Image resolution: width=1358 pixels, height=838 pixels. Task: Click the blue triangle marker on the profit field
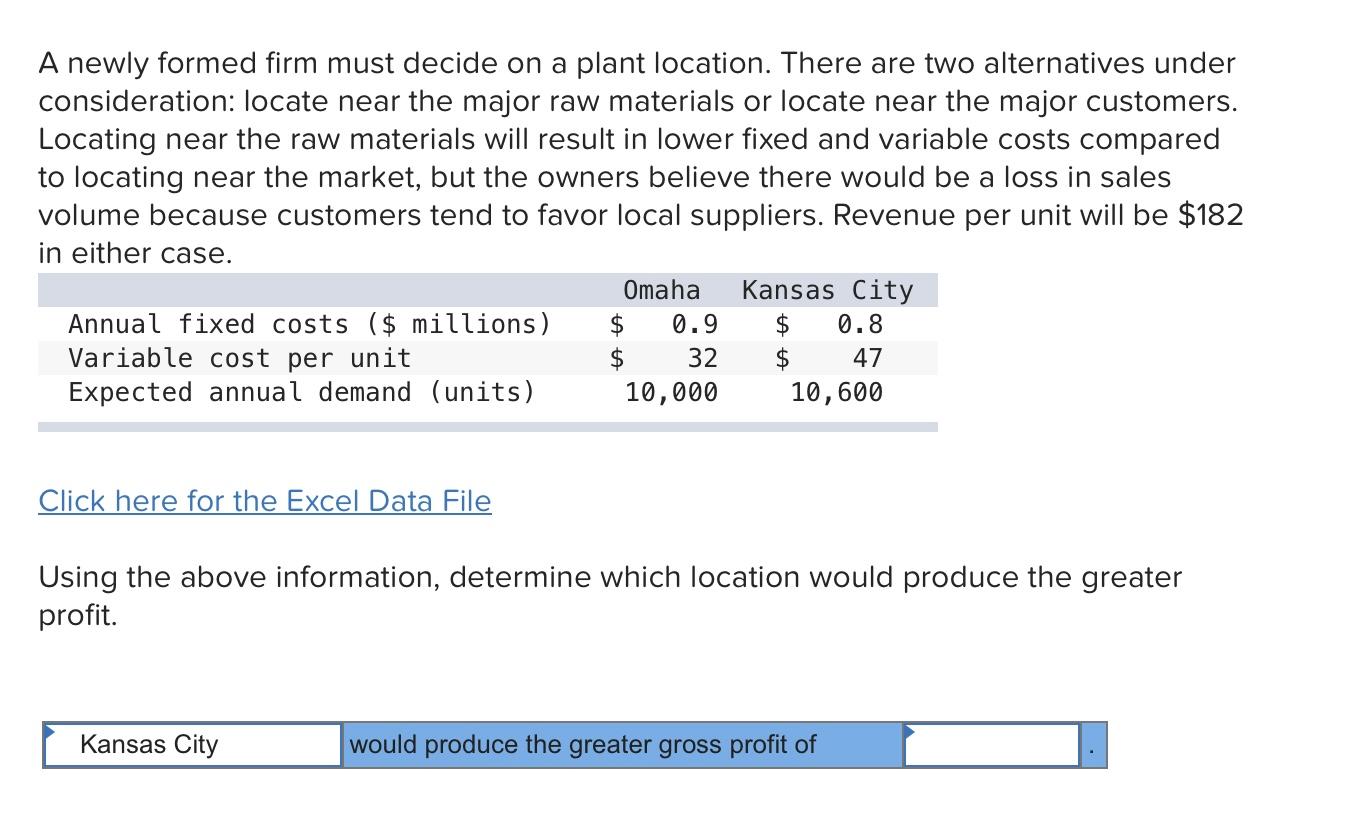(911, 731)
